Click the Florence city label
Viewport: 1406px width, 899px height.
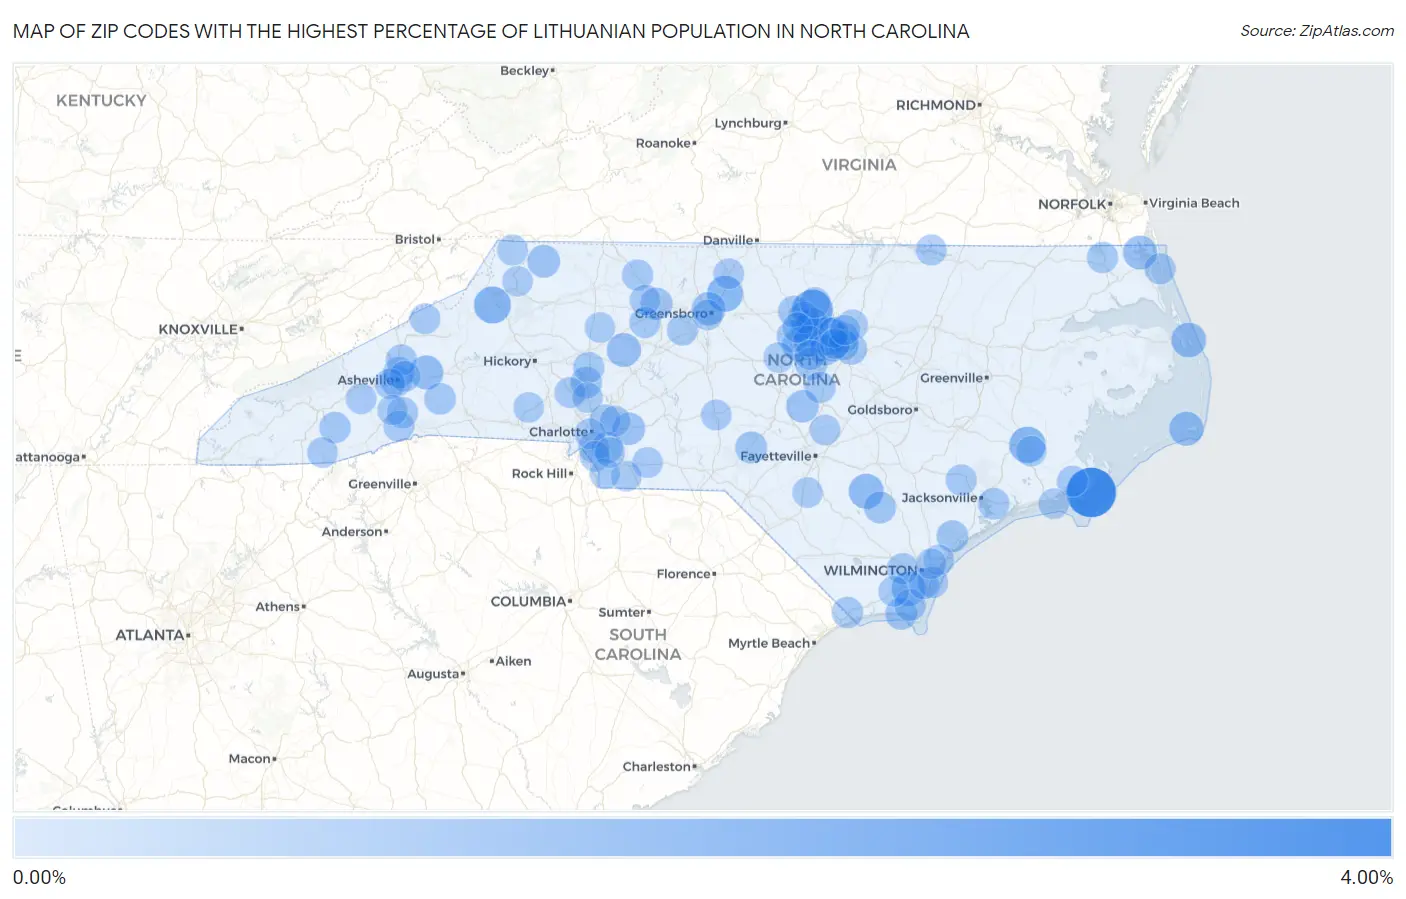[684, 574]
